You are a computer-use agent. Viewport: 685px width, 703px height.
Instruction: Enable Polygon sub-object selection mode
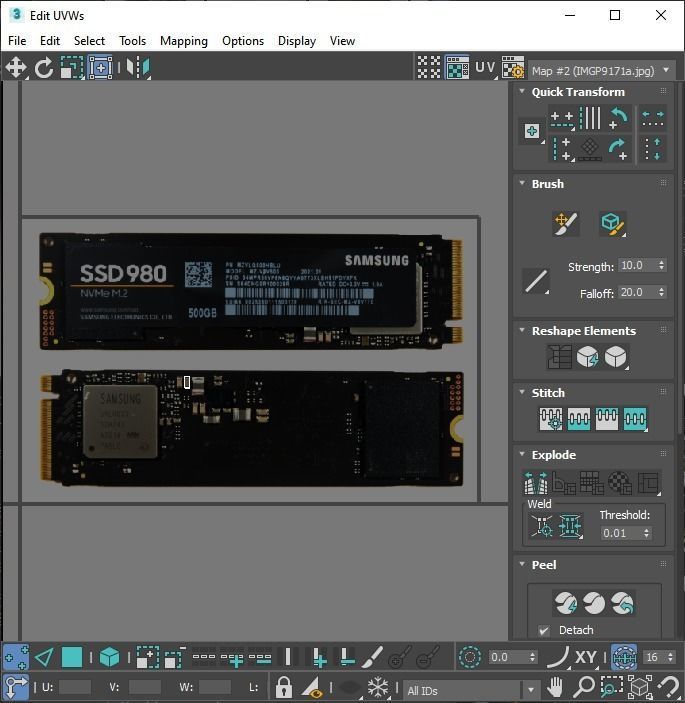click(x=72, y=658)
